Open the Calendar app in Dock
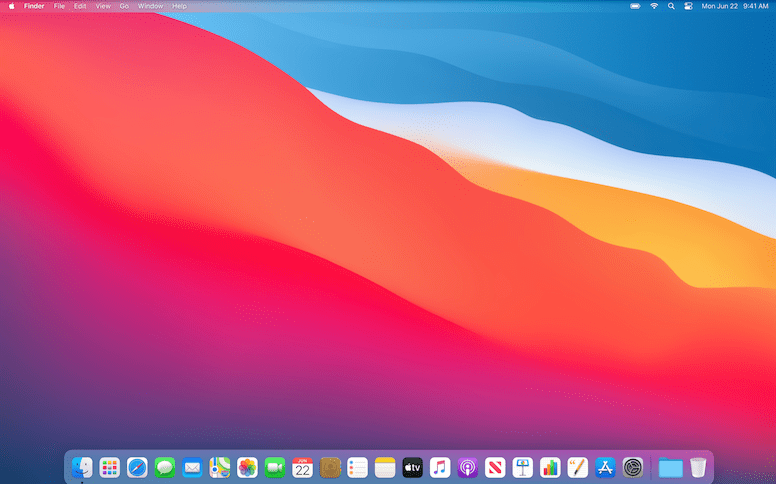The width and height of the screenshot is (776, 484). [302, 467]
